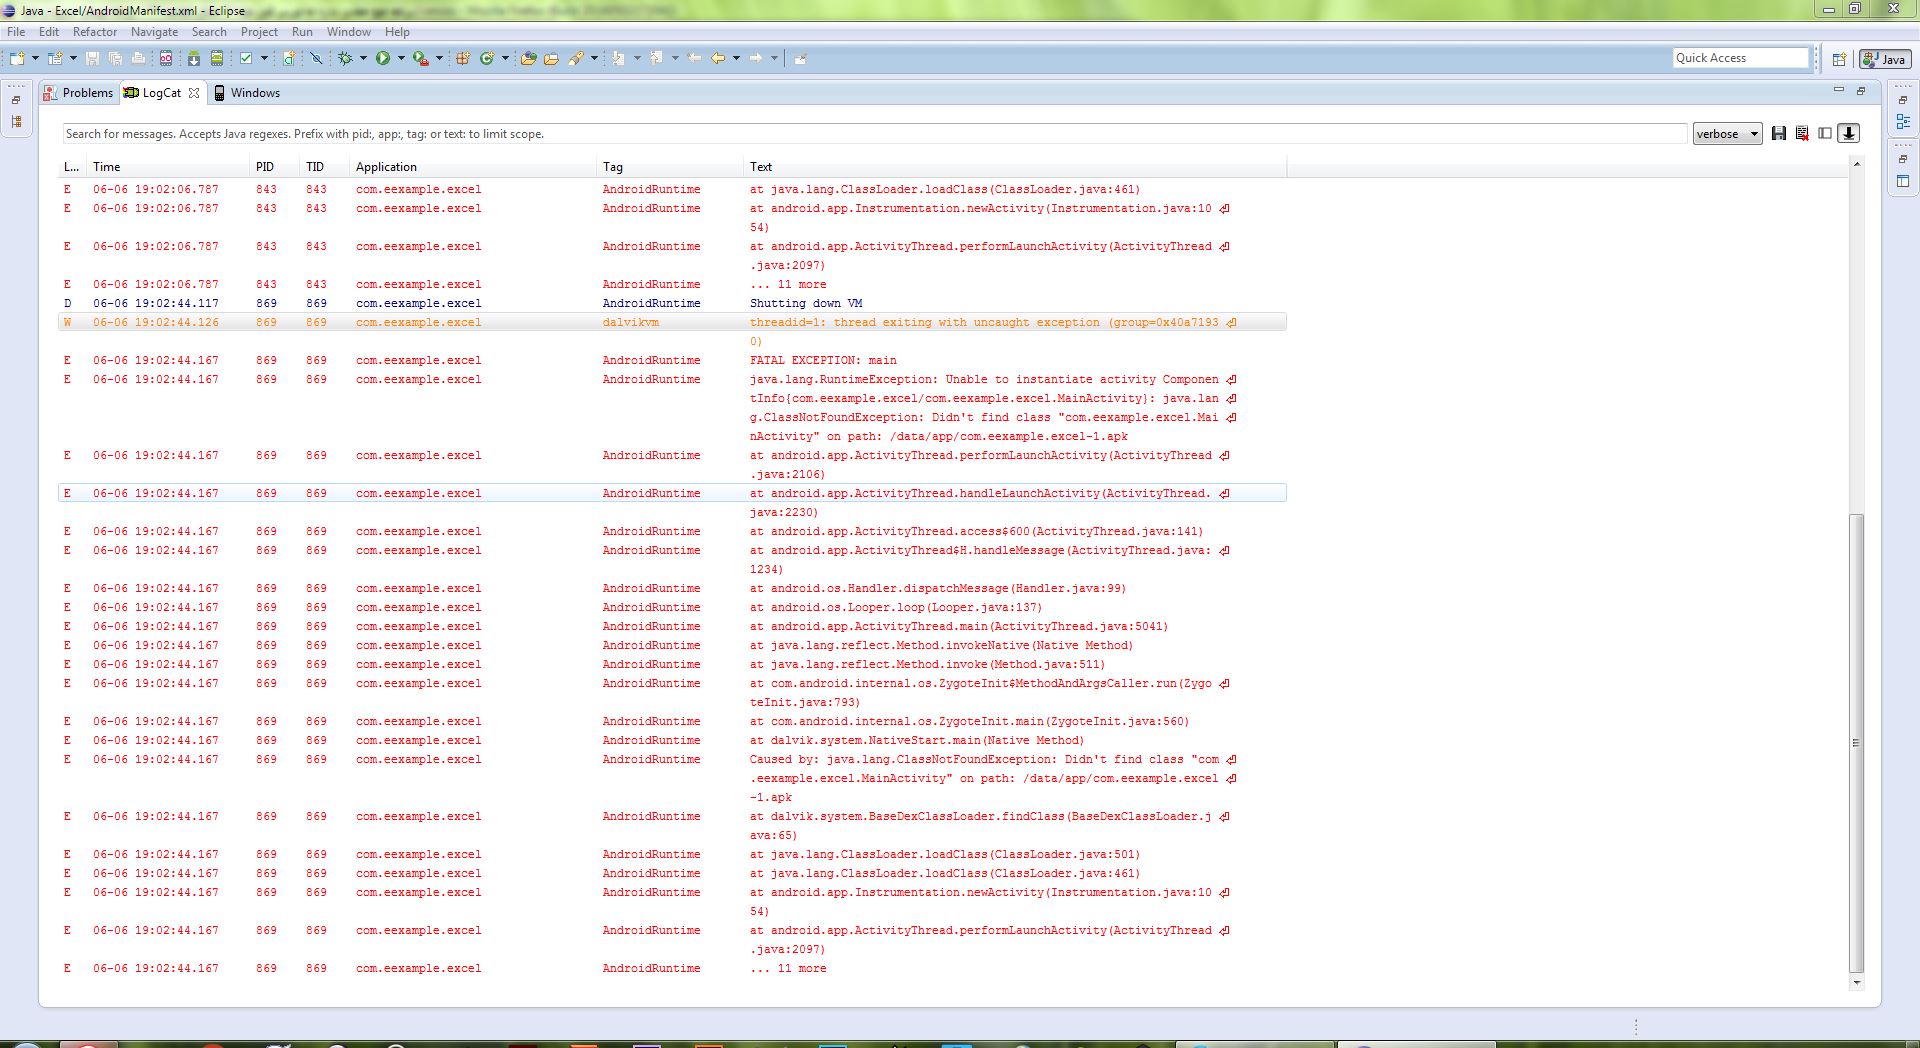
Task: Click the green Run button icon
Action: [x=383, y=58]
